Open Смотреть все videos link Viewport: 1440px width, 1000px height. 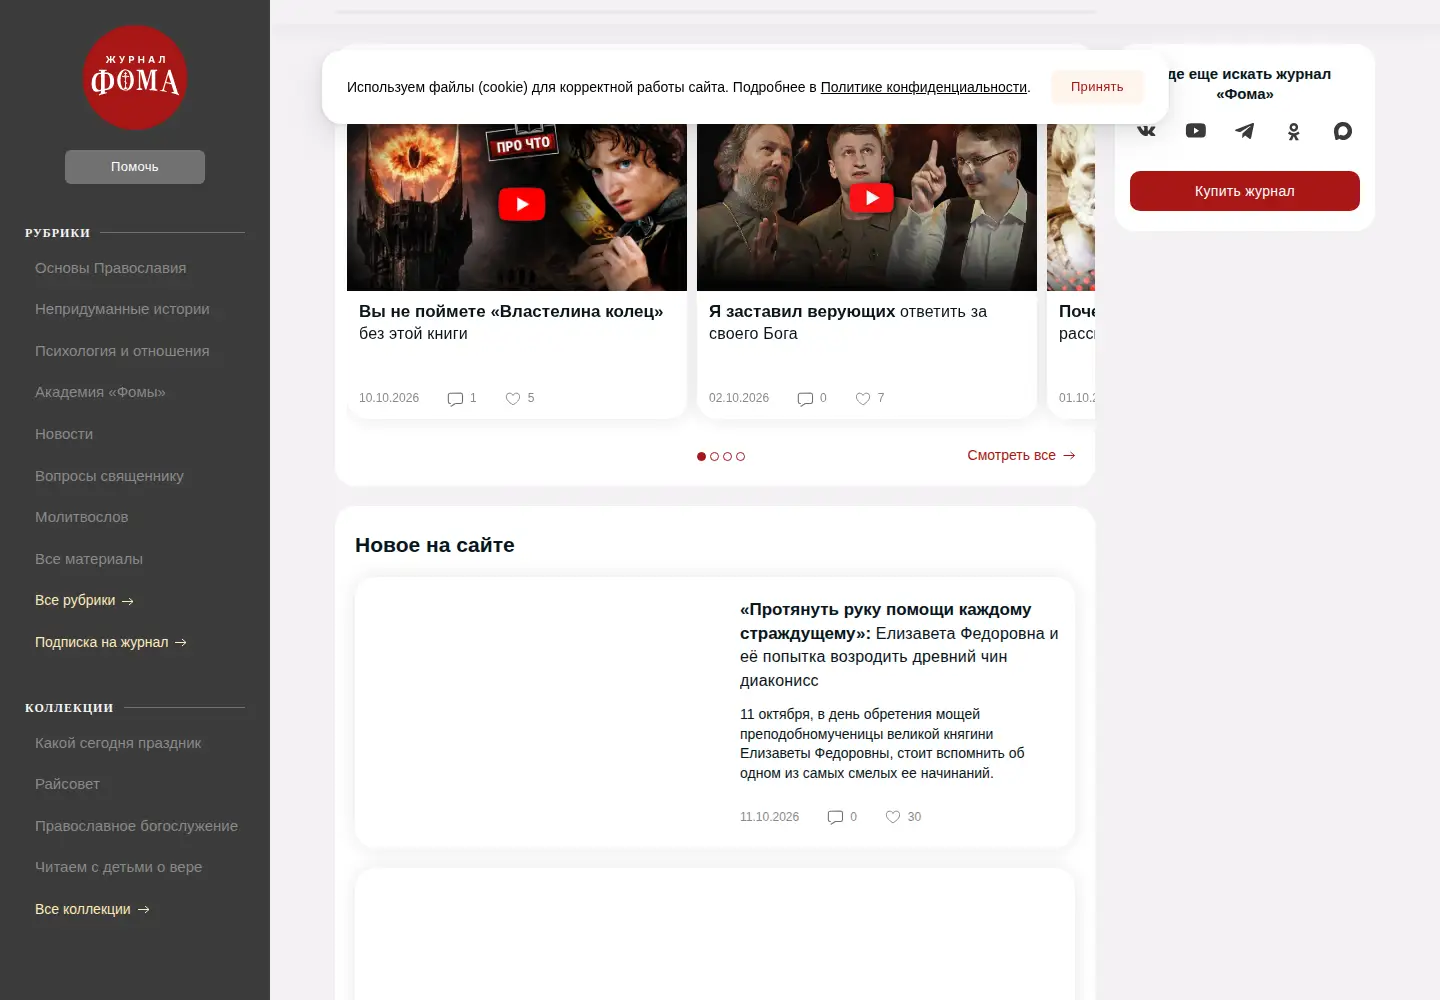[x=1021, y=455]
